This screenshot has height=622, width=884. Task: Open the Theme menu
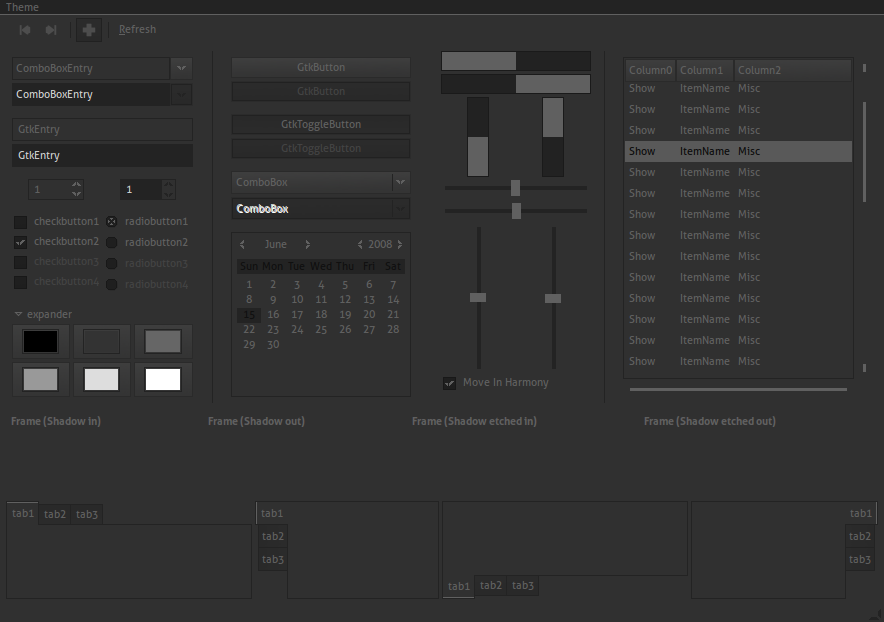coord(22,7)
